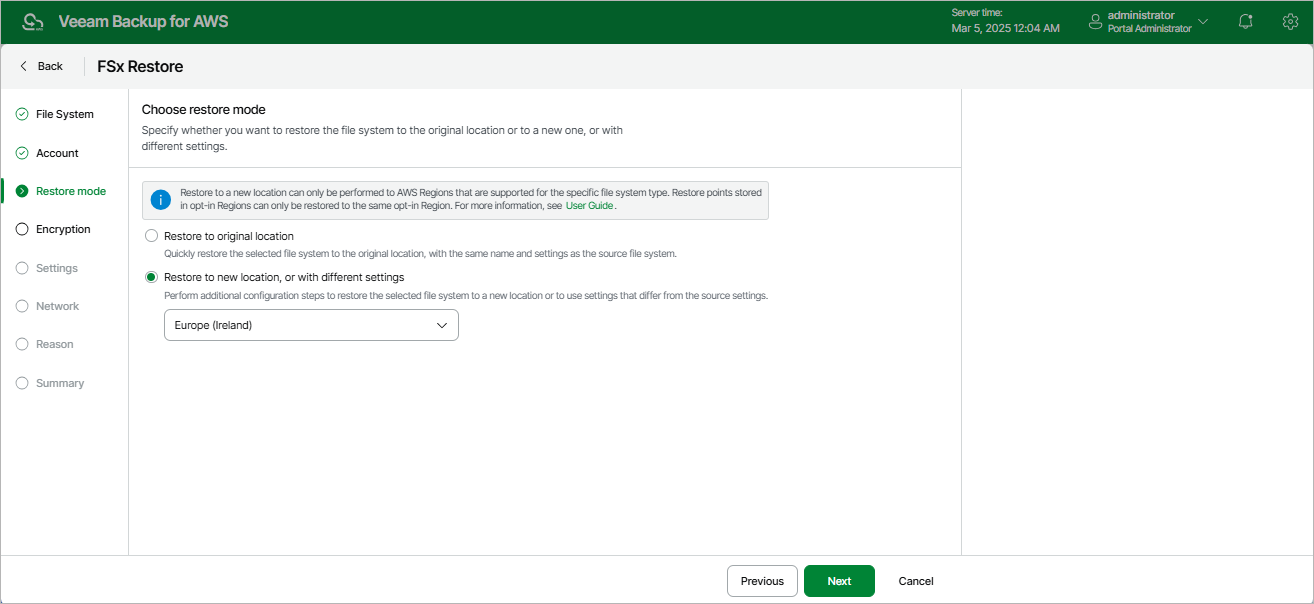Click the Restore mode current step icon
This screenshot has height=604, width=1314.
click(x=22, y=191)
